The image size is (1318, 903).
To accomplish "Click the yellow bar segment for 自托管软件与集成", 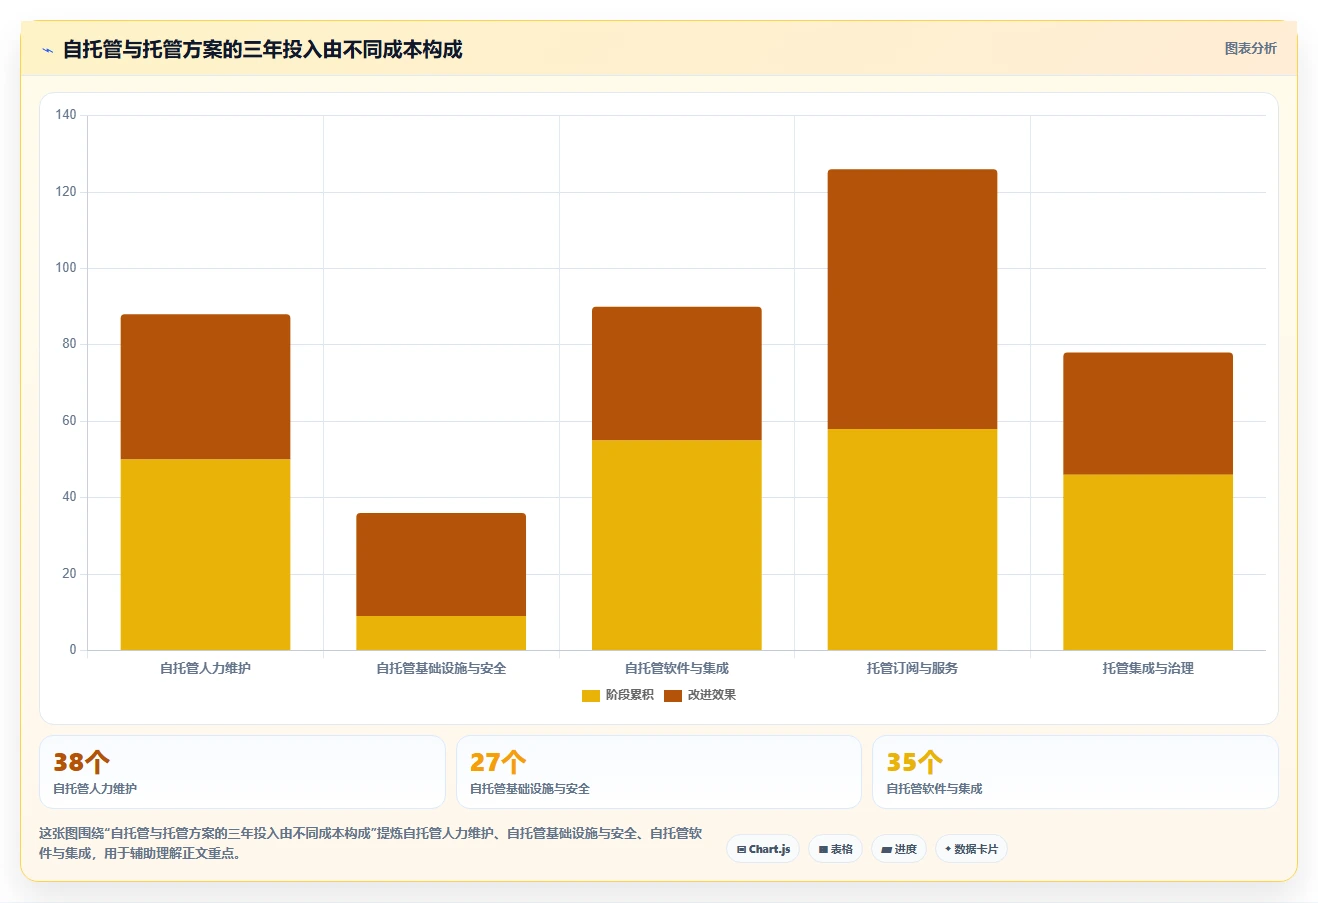I will 677,545.
